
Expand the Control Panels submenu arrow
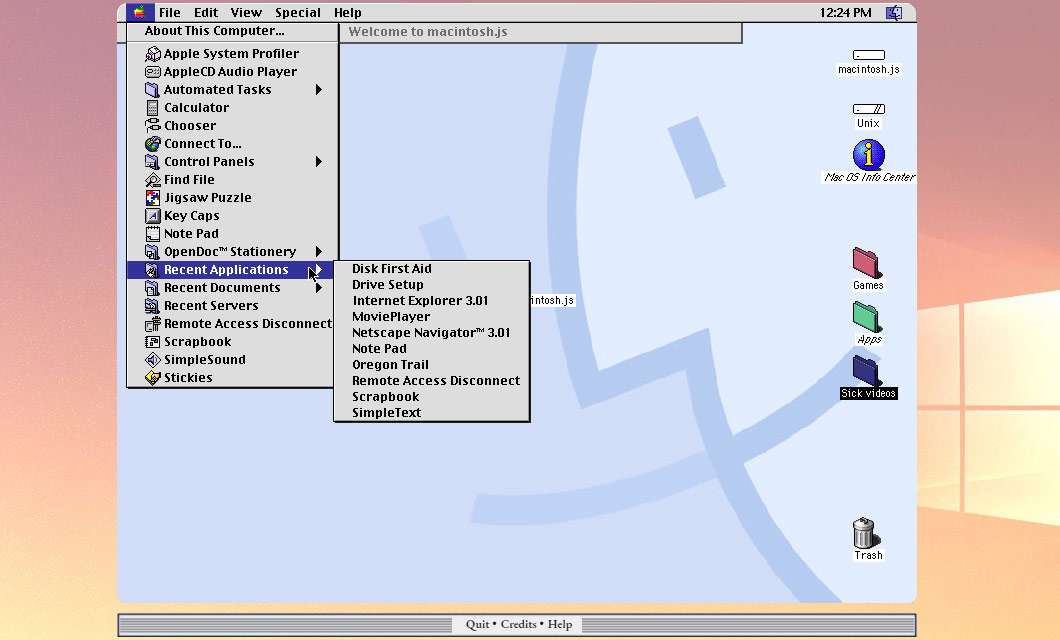[x=318, y=162]
